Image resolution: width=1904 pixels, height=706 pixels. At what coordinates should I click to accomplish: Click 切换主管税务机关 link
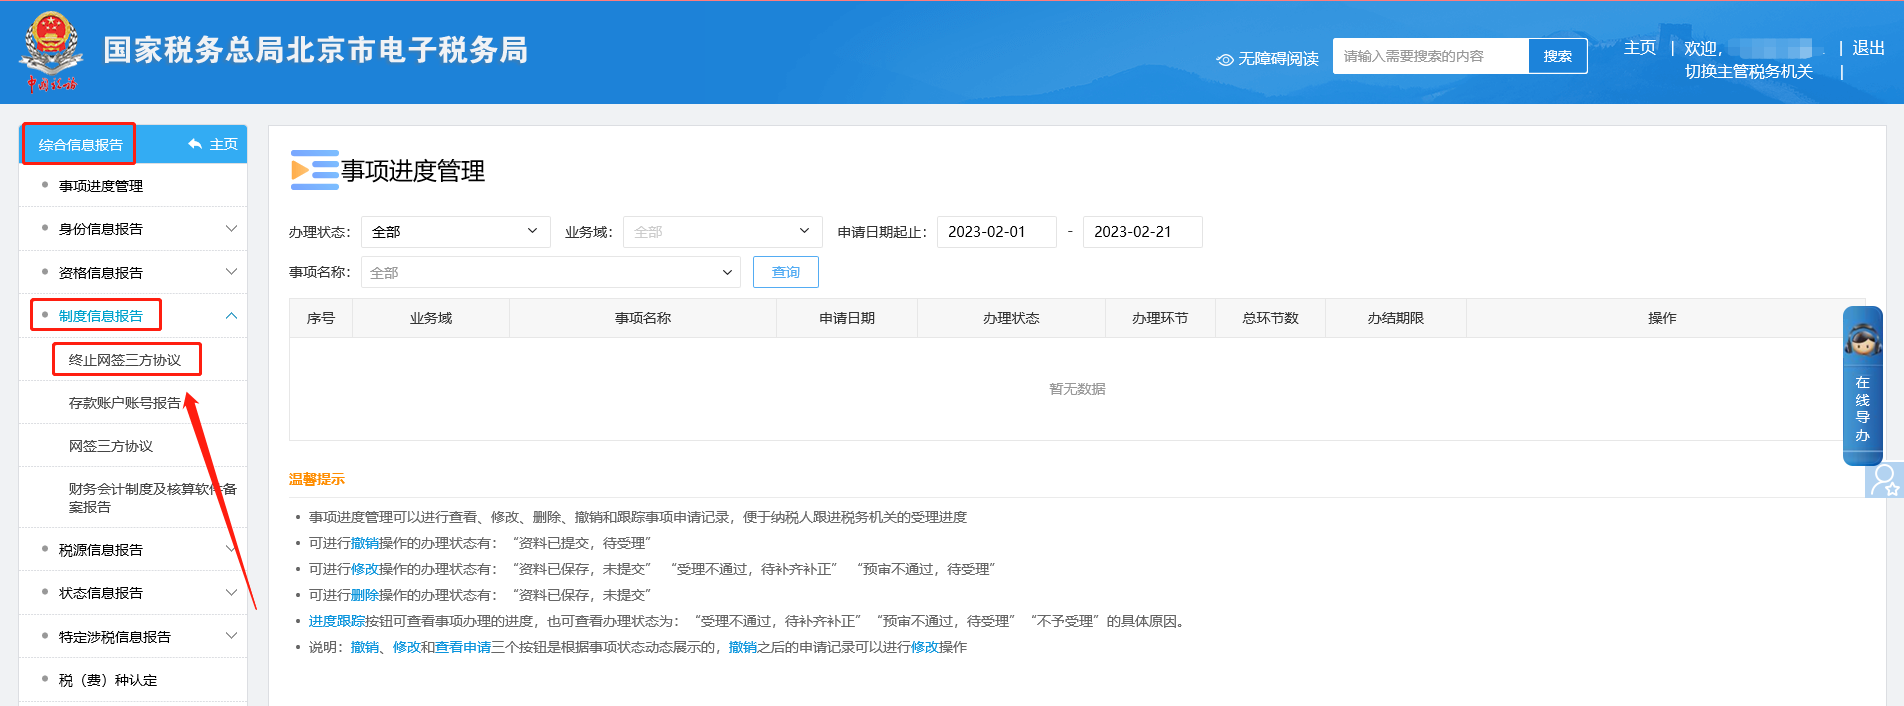[1748, 72]
